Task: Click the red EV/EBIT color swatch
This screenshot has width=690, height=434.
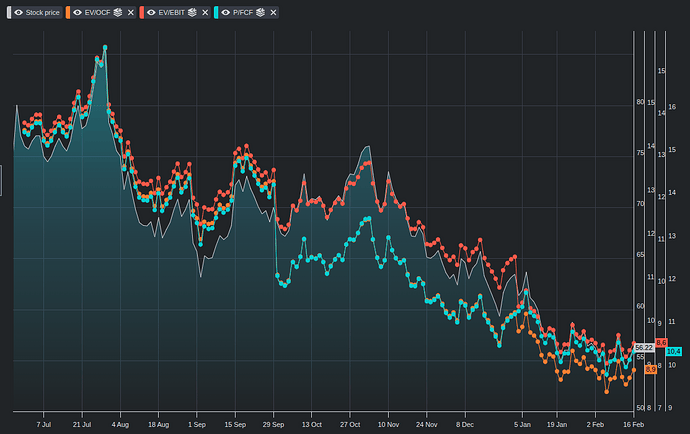Action: tap(140, 12)
